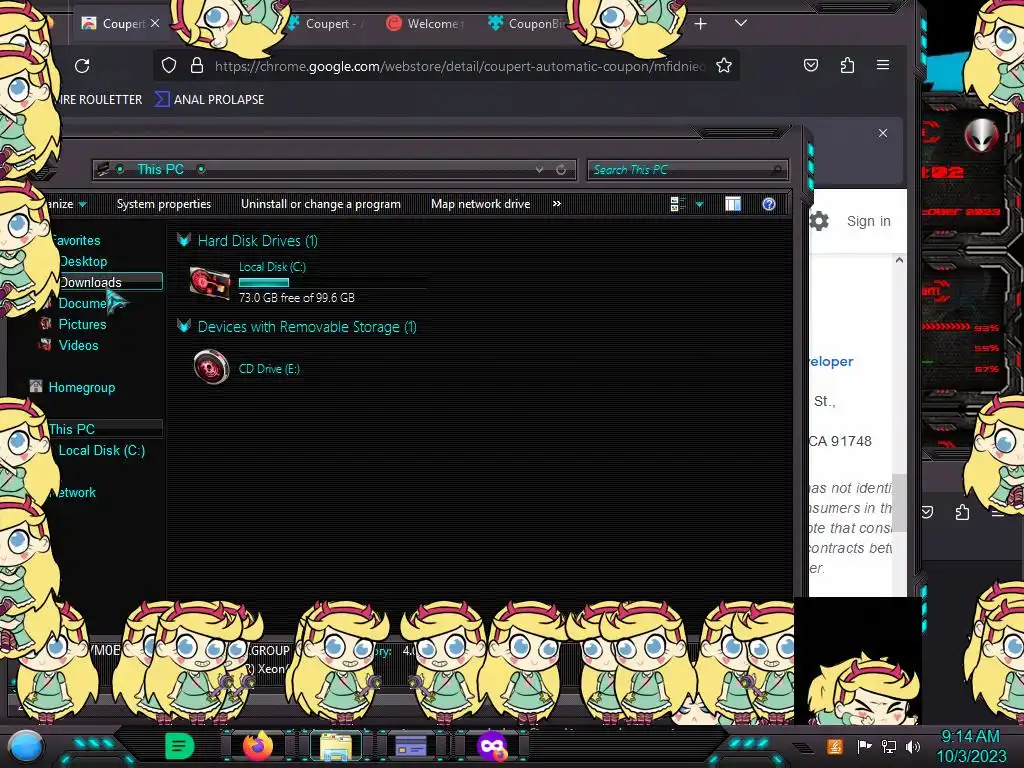Viewport: 1024px width, 768px height.
Task: Open the Developer link on the page
Action: (x=831, y=361)
